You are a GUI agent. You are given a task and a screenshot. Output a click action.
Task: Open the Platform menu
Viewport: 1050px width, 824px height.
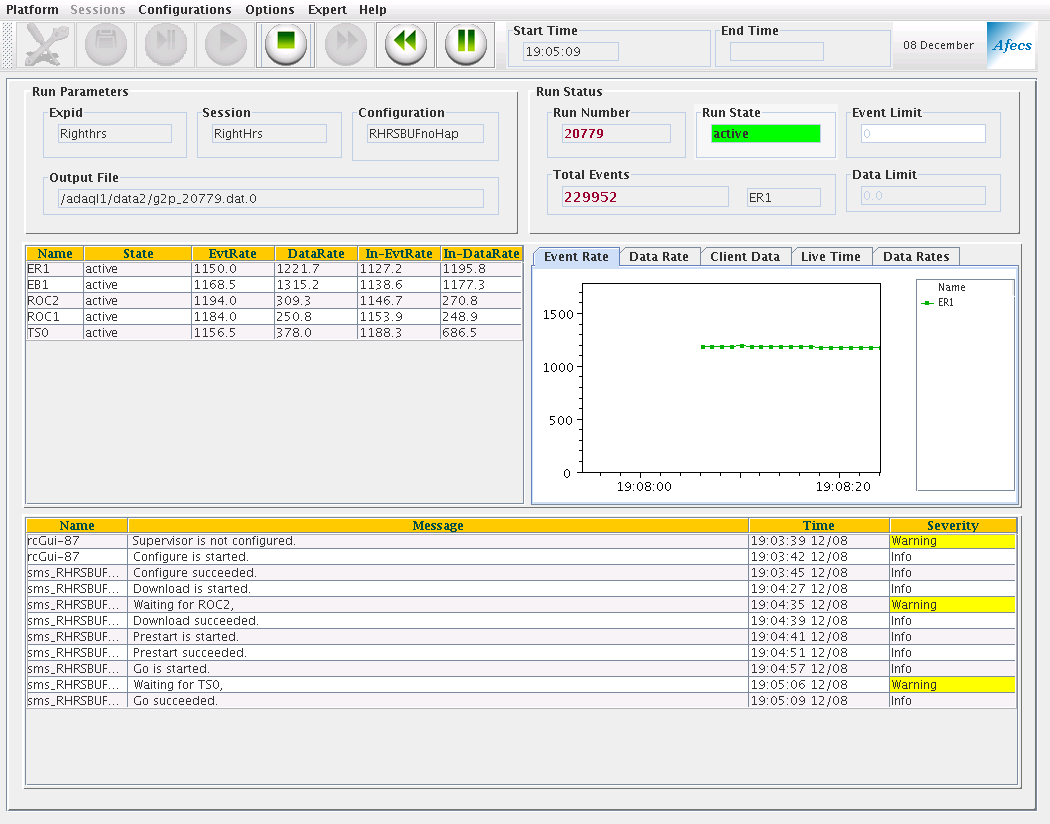pos(32,9)
